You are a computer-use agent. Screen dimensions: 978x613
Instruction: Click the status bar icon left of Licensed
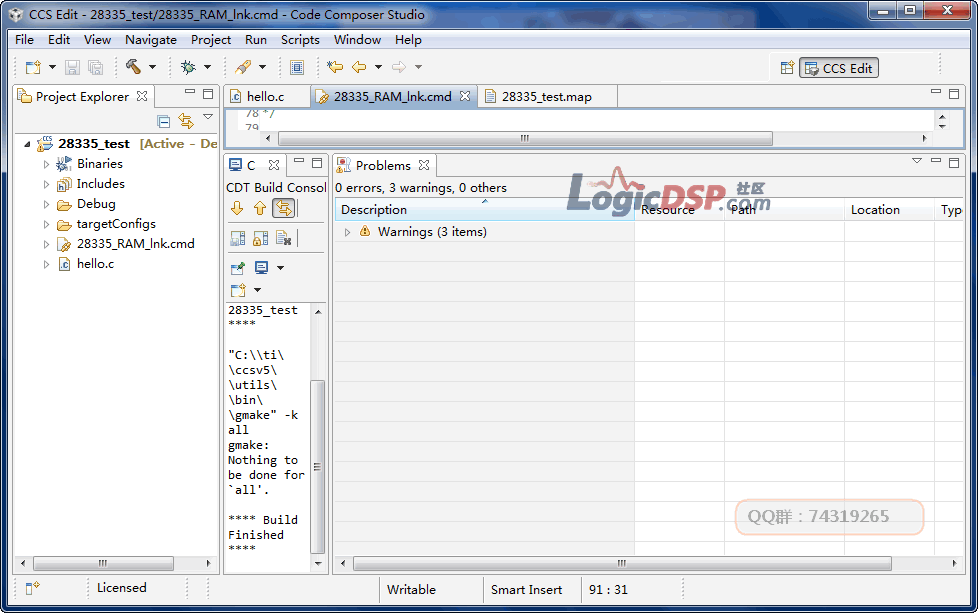32,588
